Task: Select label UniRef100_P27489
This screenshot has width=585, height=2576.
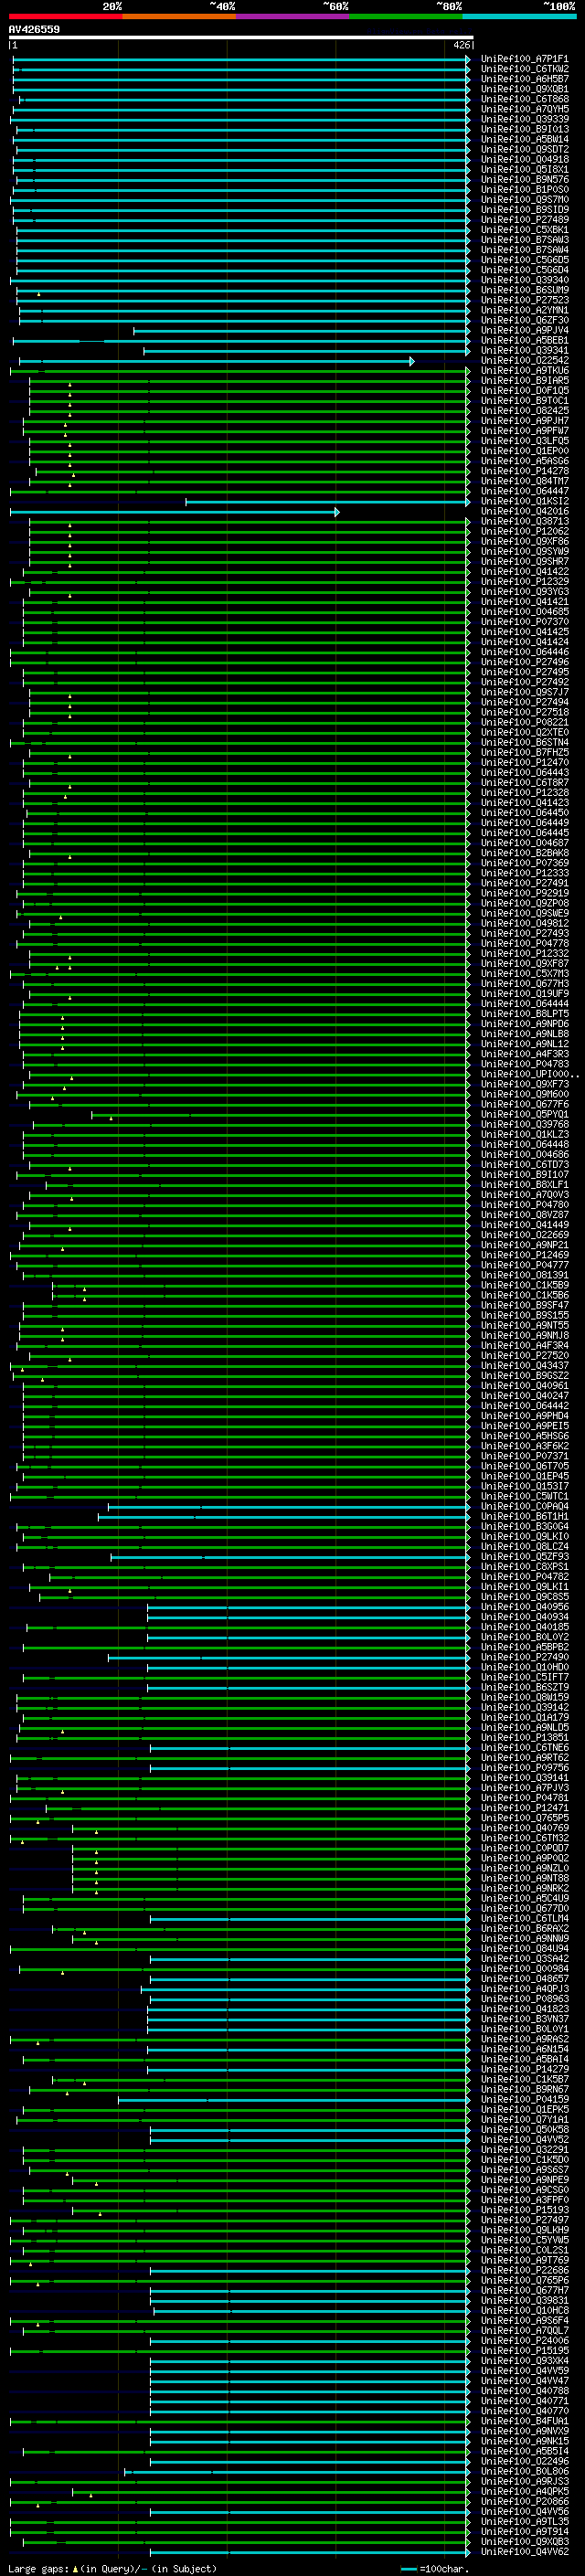Action: tap(525, 220)
